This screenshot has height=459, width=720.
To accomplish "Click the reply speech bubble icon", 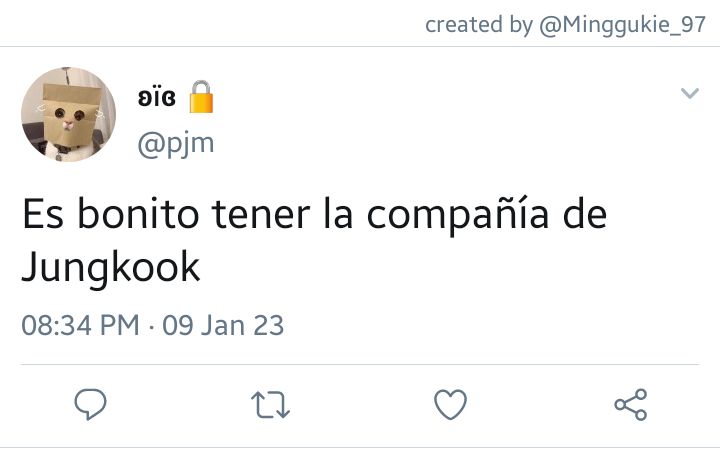I will click(90, 404).
